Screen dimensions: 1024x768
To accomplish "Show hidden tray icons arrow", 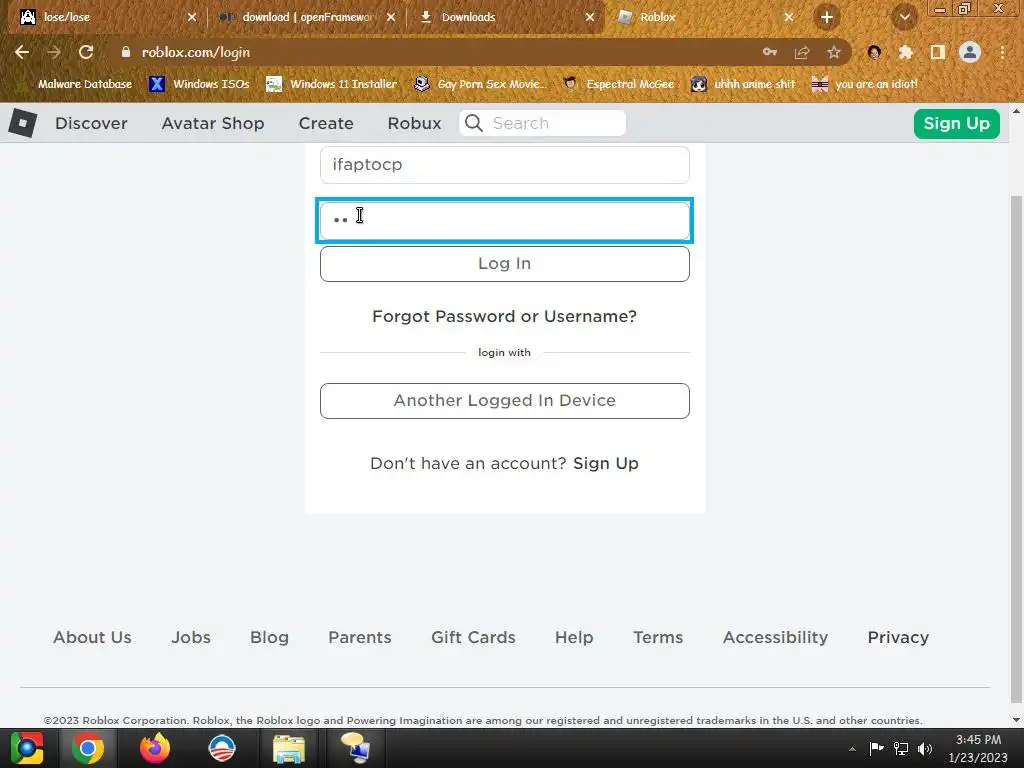I will click(852, 749).
